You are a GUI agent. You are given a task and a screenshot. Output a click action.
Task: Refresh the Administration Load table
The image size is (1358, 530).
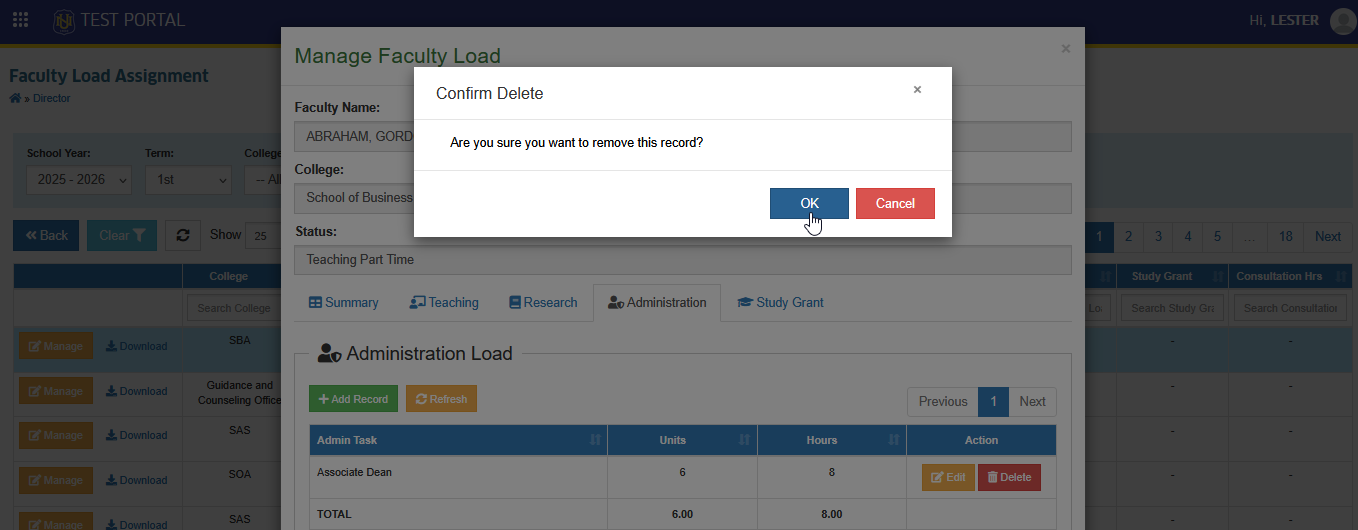(x=441, y=399)
